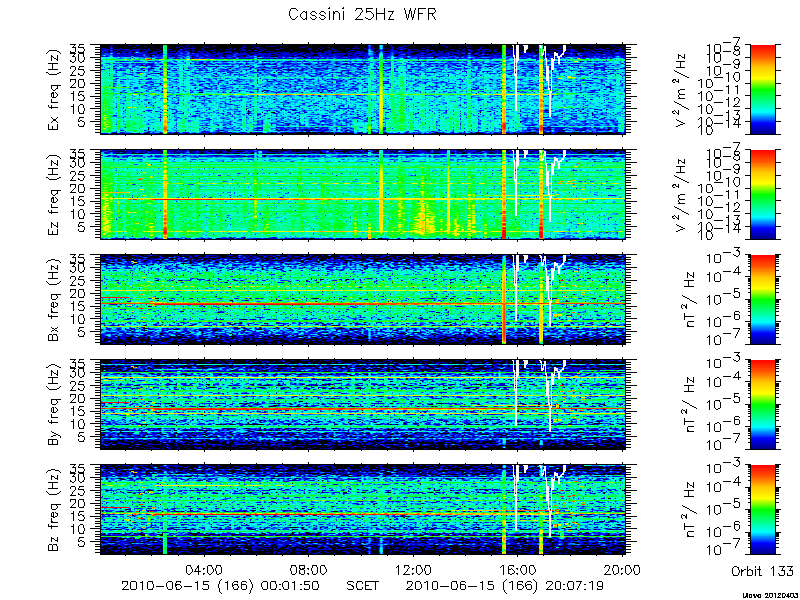Select the Ez frequency spectrogram panel
The height and width of the screenshot is (600, 800).
(x=362, y=194)
